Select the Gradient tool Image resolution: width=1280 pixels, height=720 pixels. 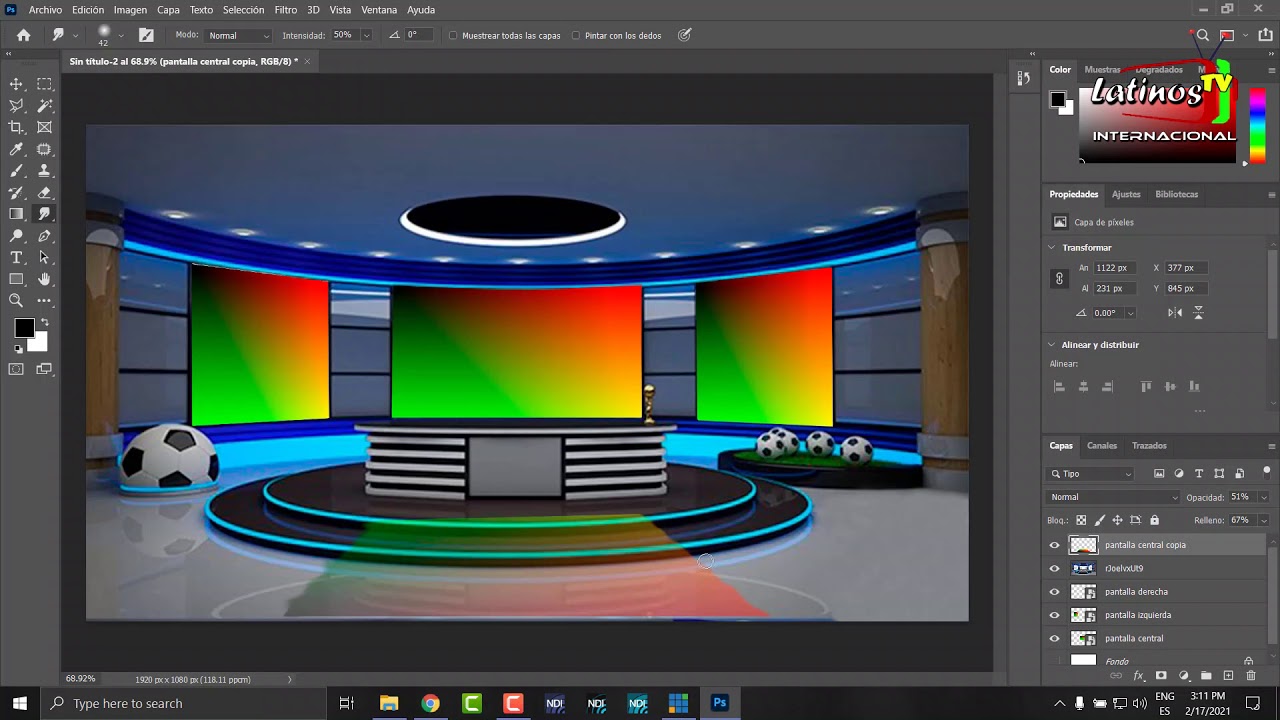[16, 214]
